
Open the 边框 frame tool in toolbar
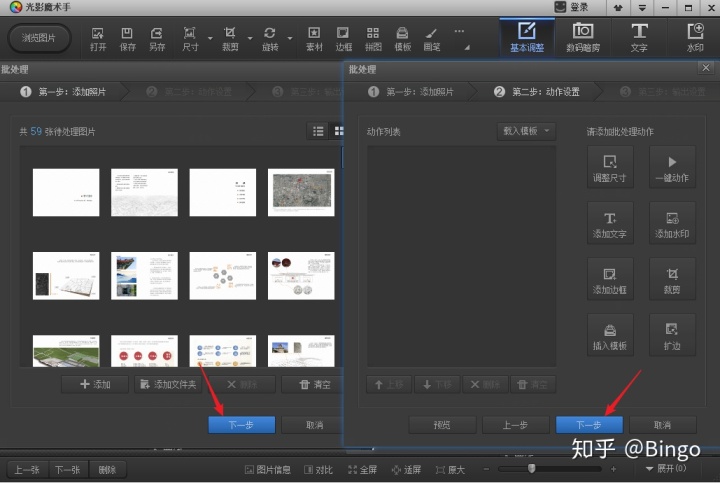click(x=343, y=39)
